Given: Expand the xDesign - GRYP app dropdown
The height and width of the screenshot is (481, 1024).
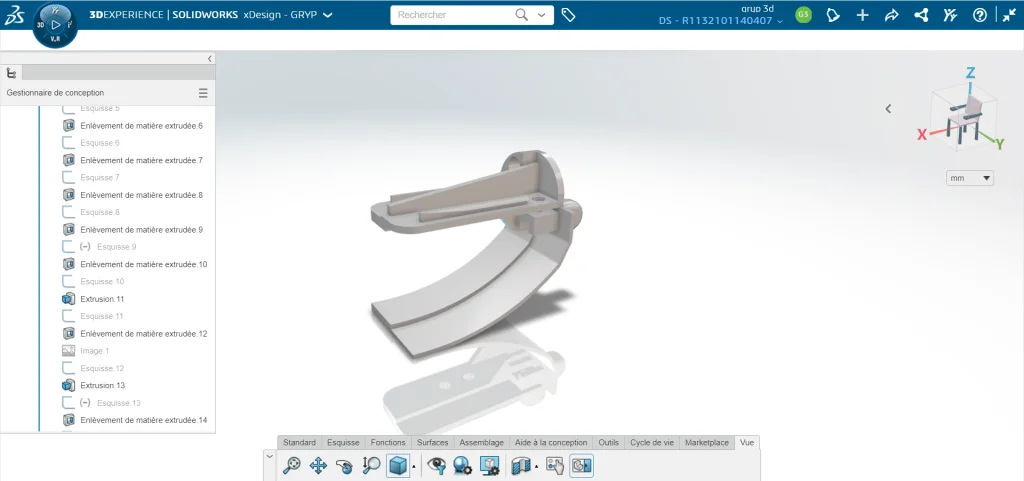Looking at the screenshot, I should pyautogui.click(x=328, y=15).
